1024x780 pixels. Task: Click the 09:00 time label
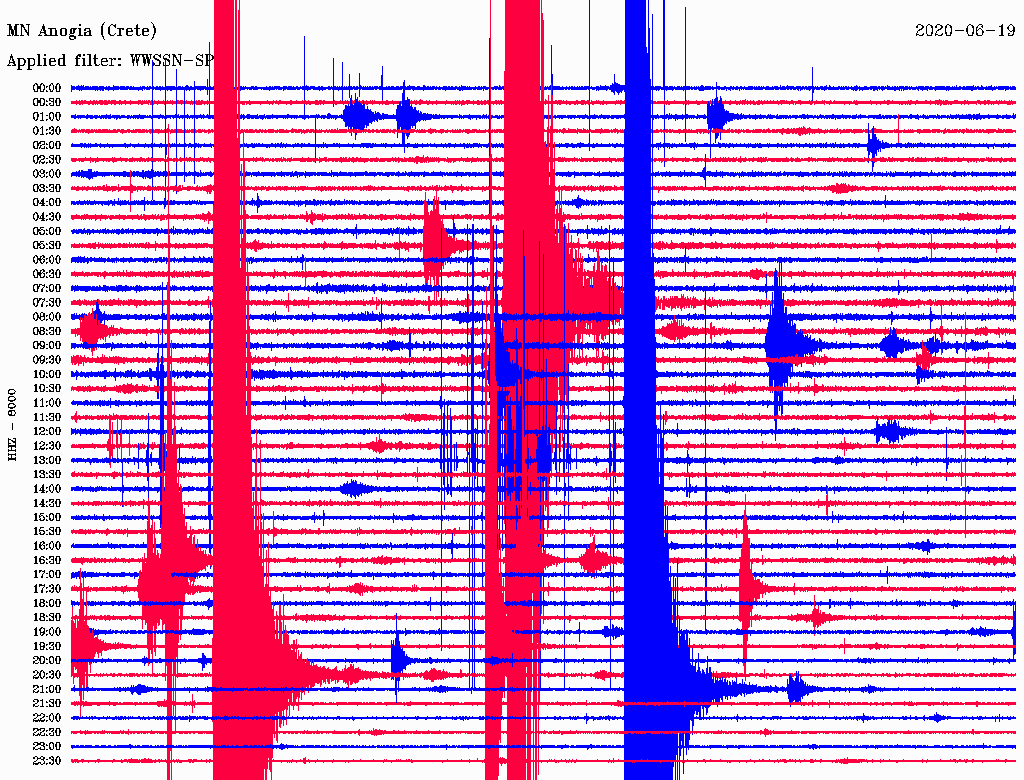point(47,346)
